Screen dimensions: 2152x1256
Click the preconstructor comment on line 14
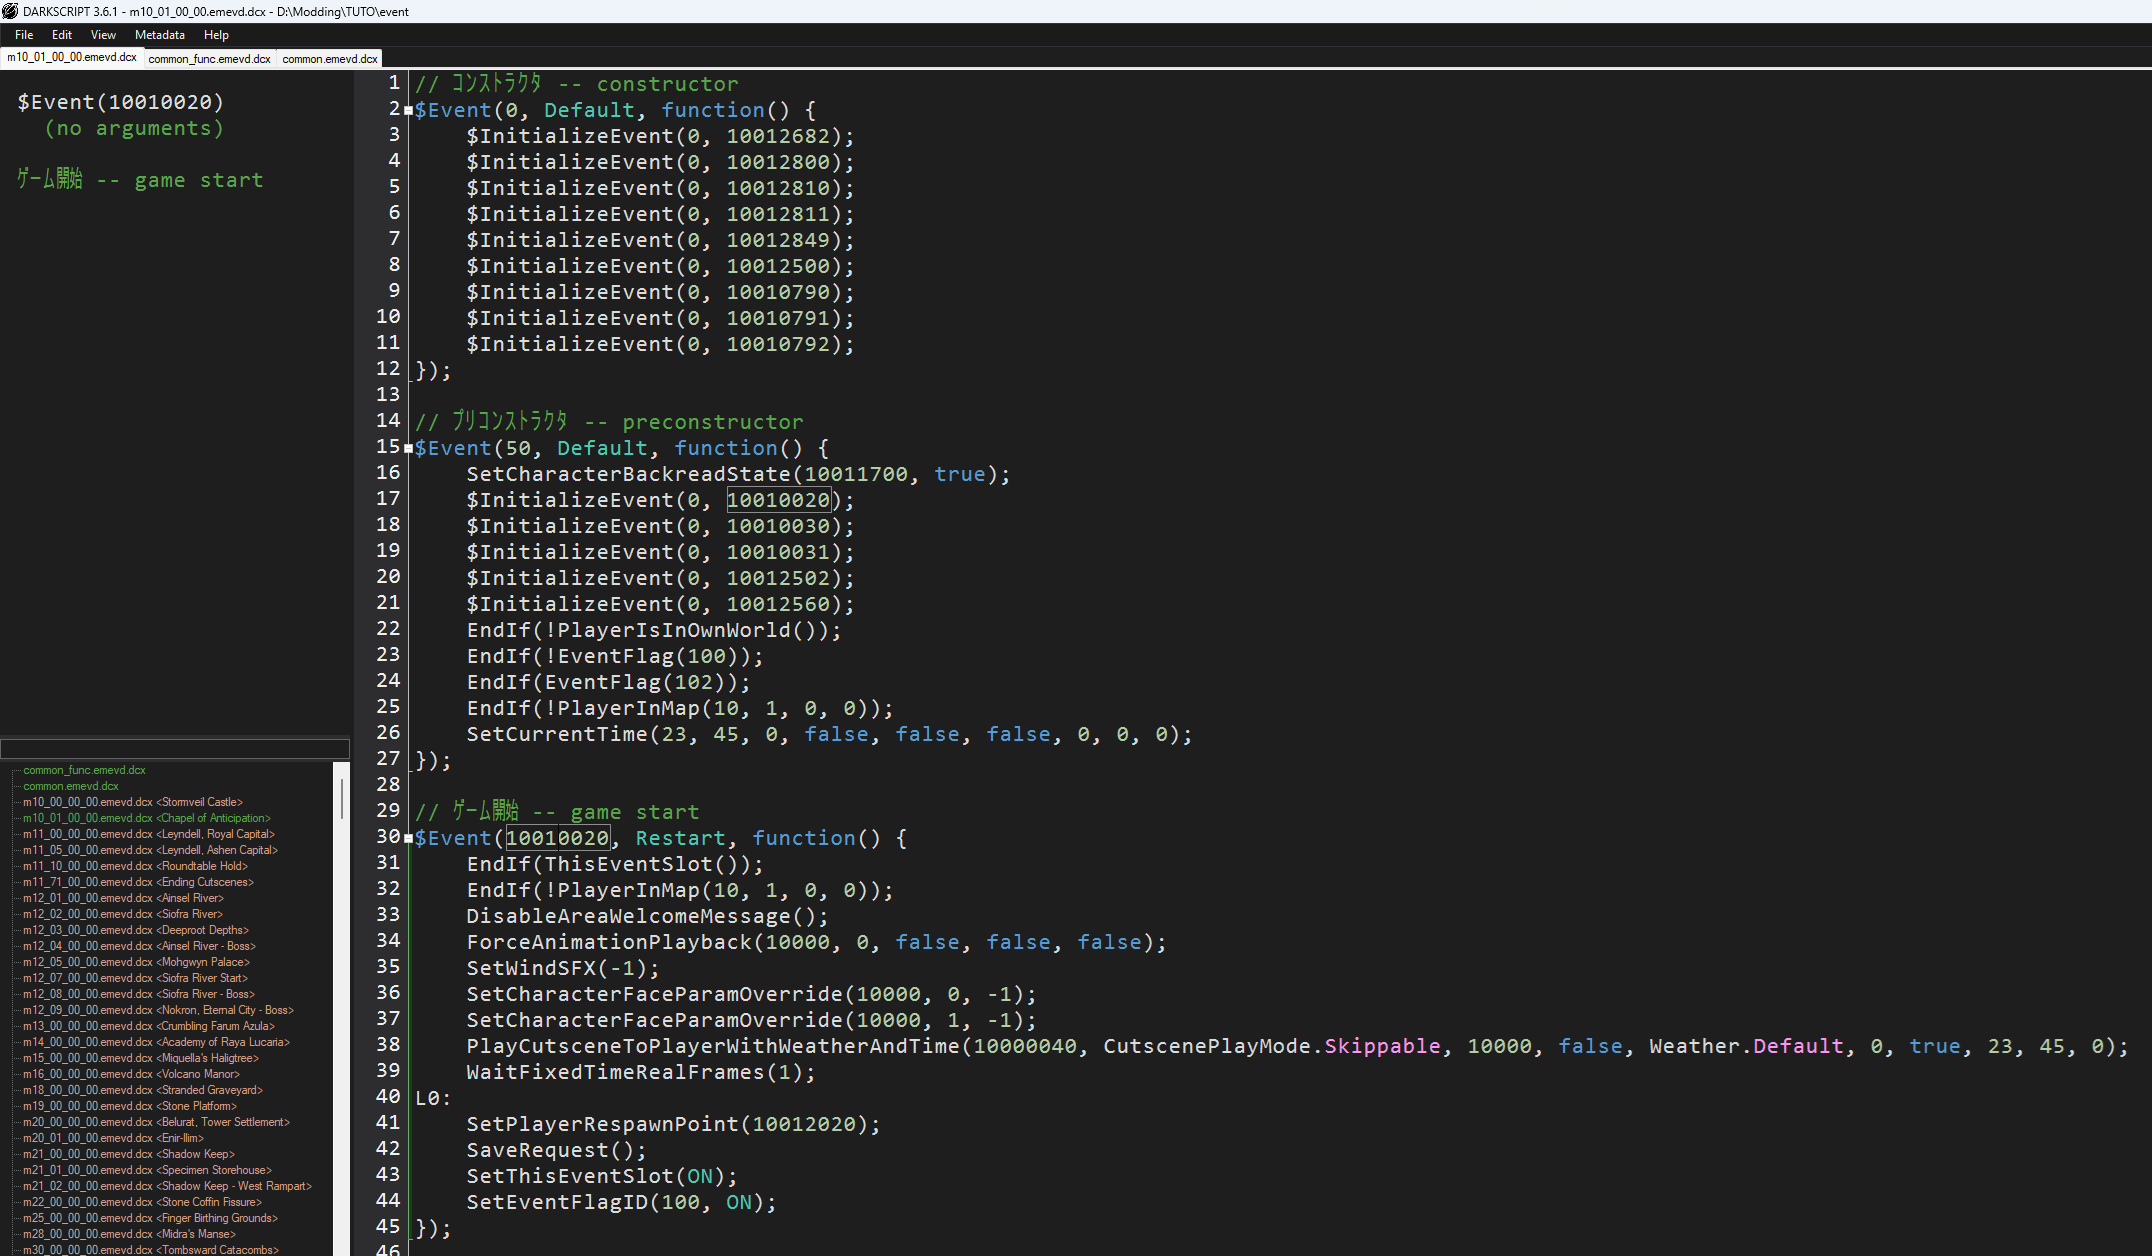click(x=609, y=422)
